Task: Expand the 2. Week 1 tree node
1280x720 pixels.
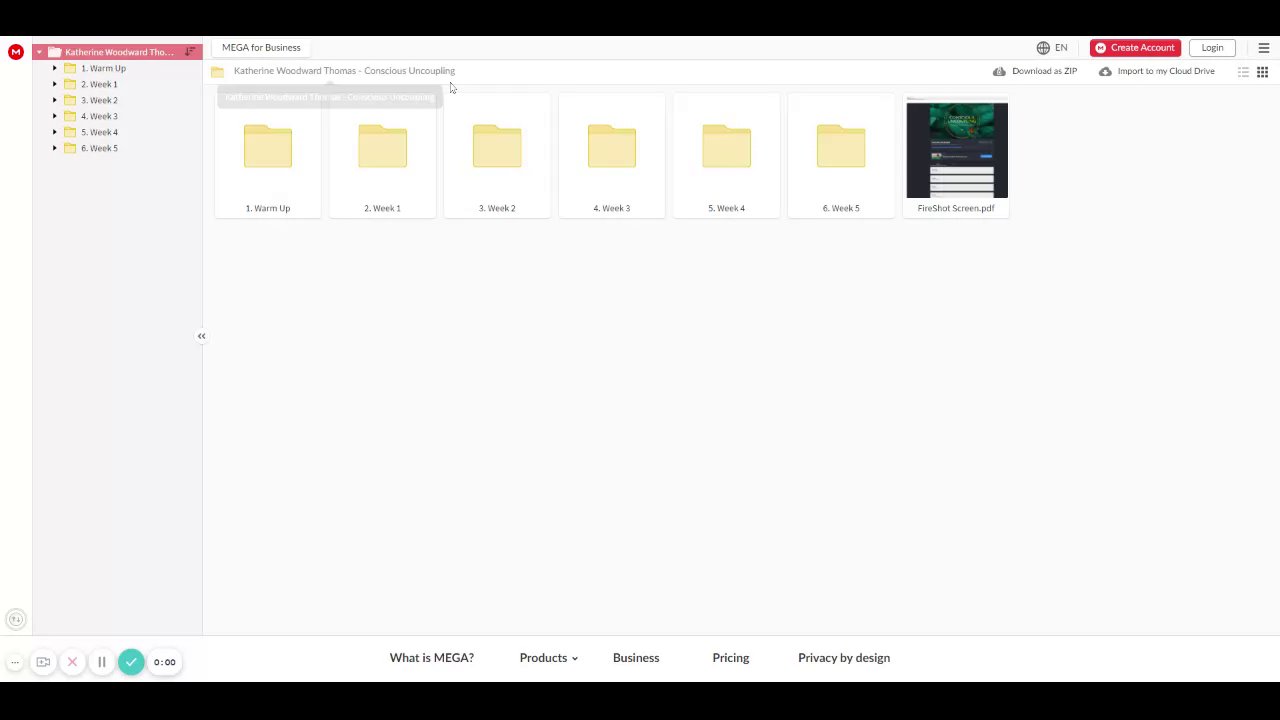Action: pos(55,84)
